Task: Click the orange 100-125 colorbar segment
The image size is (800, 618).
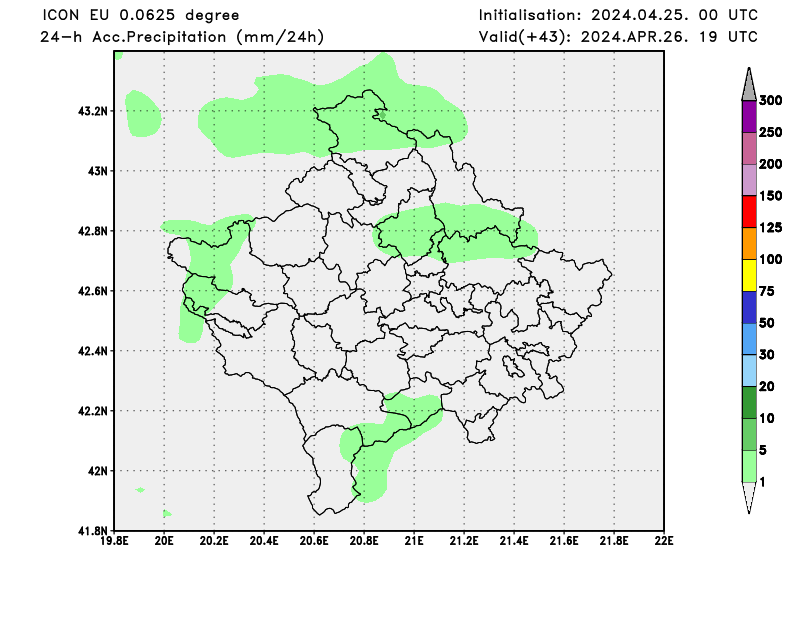Action: point(749,243)
